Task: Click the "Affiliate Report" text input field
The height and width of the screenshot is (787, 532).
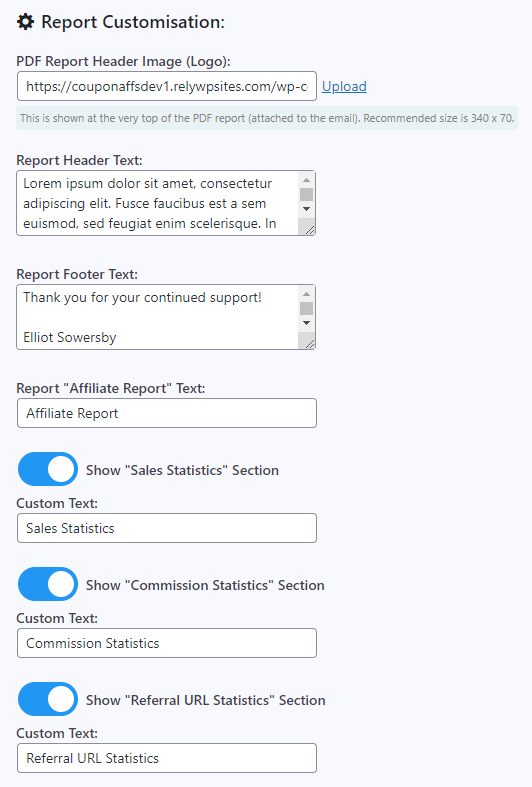Action: tap(167, 413)
